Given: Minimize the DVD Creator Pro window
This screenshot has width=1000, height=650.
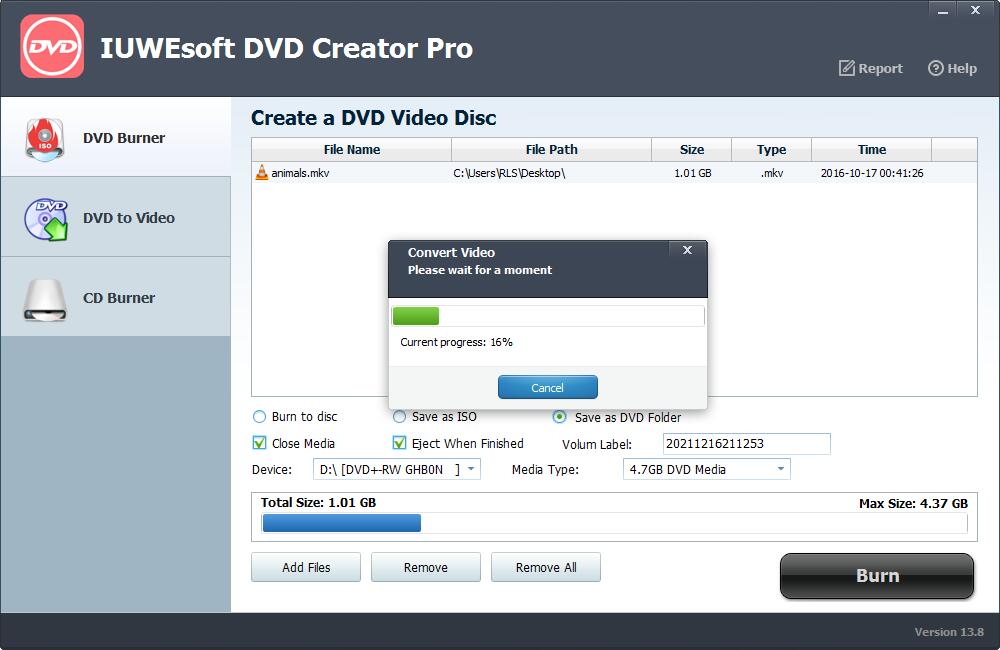Looking at the screenshot, I should click(943, 11).
